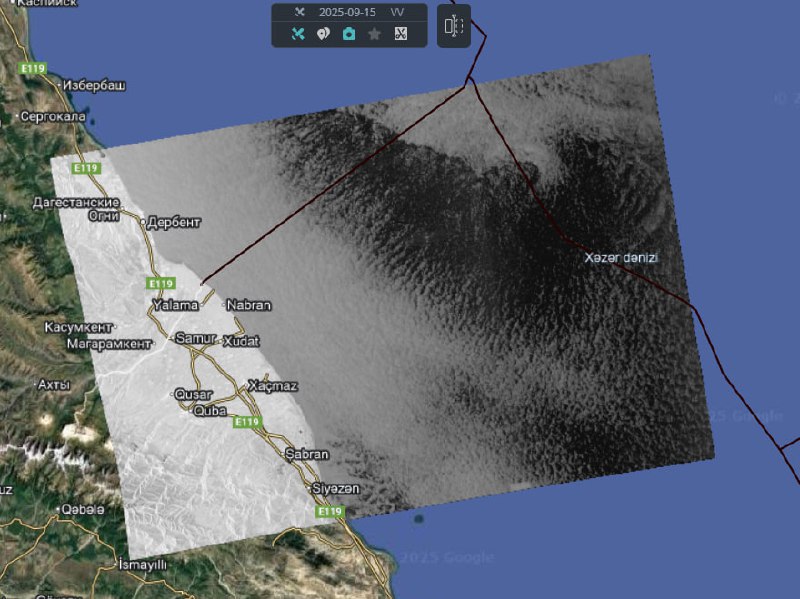Click the small satellite icon beside date

(x=299, y=12)
